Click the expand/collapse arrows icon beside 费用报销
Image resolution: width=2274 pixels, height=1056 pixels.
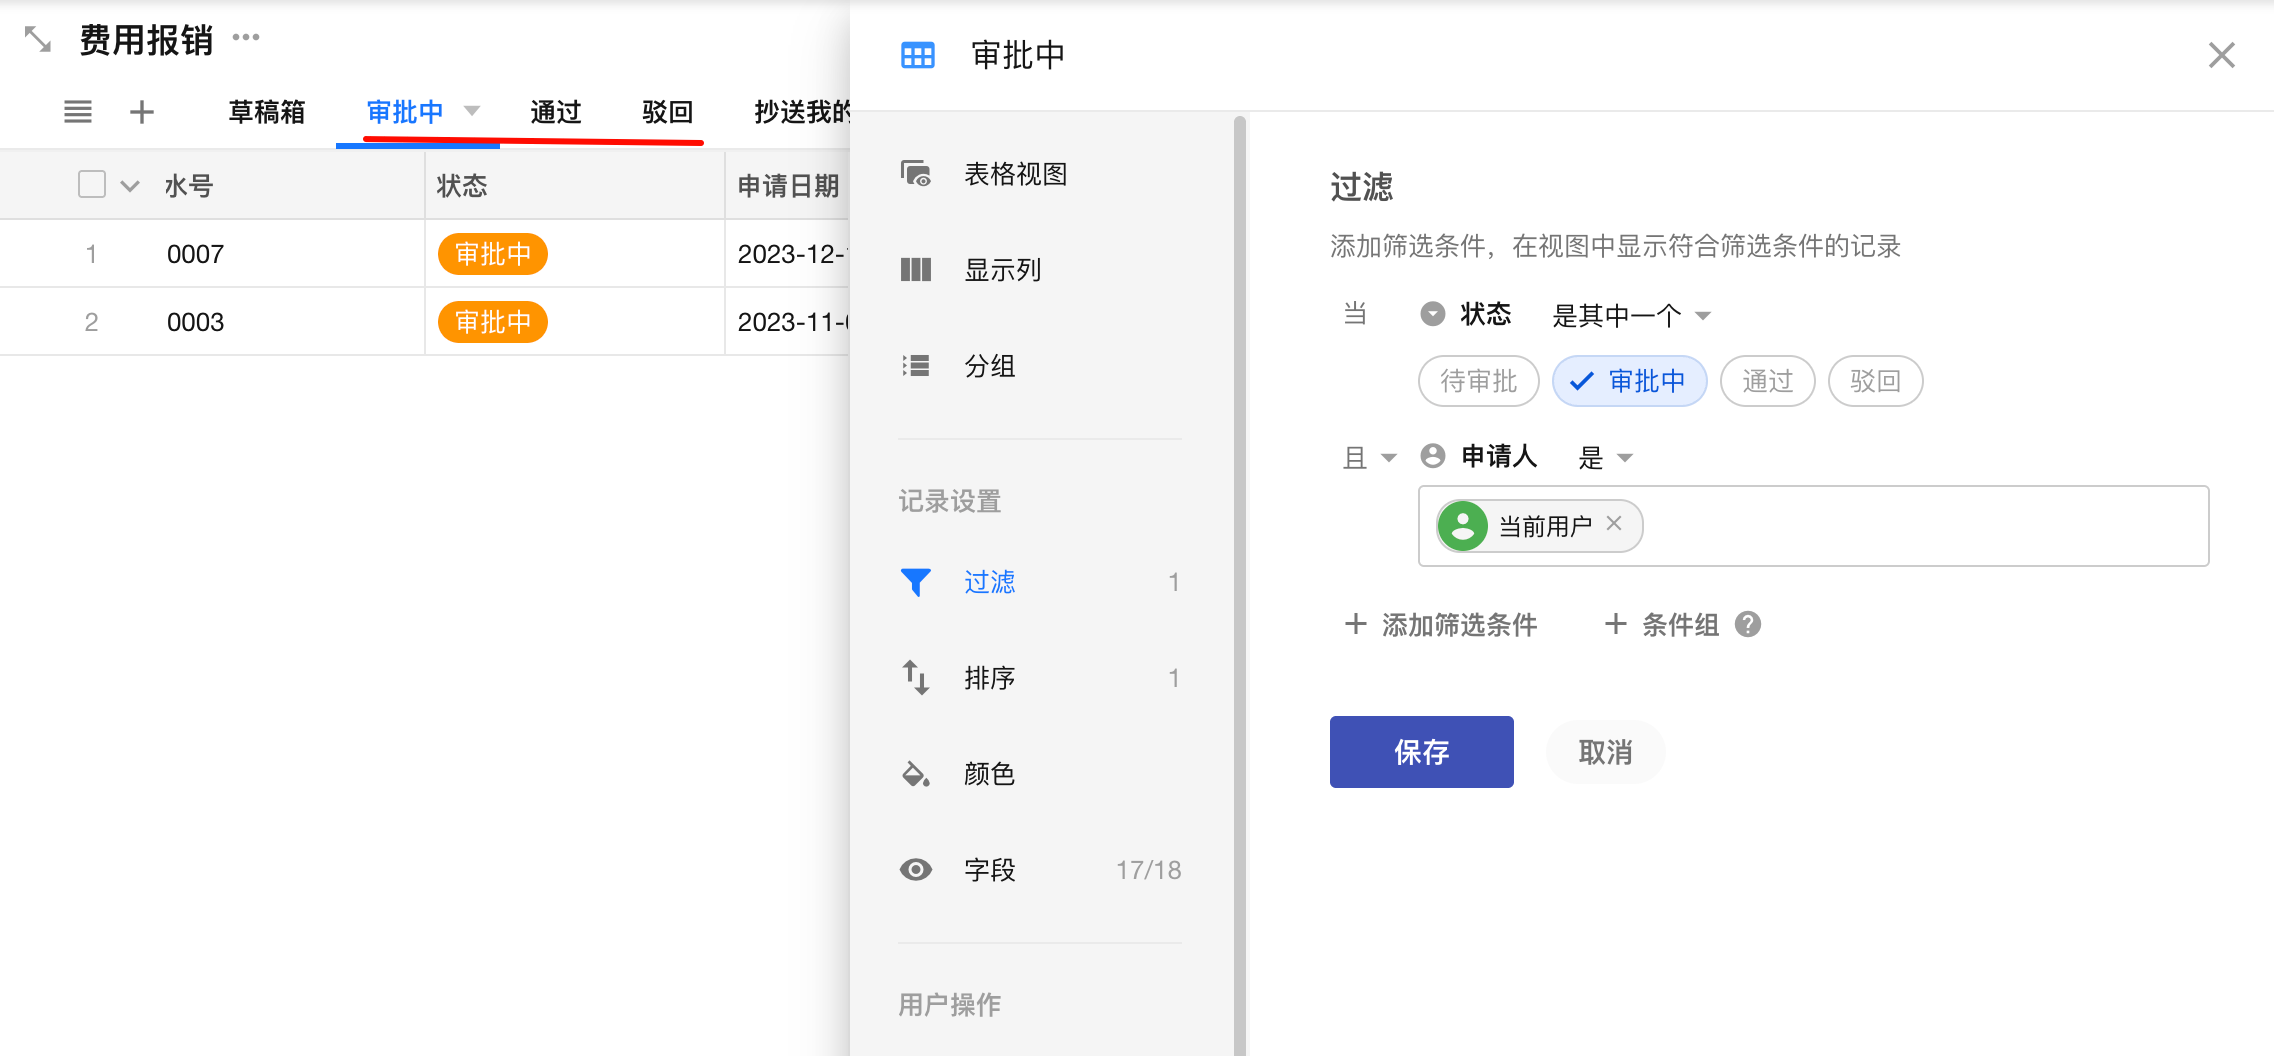pos(38,40)
